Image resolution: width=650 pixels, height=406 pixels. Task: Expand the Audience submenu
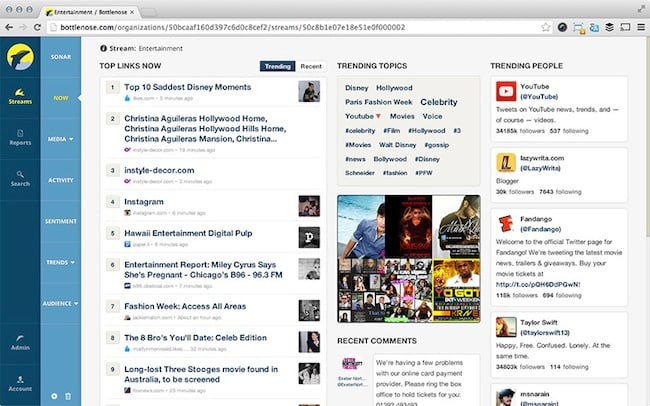click(61, 303)
